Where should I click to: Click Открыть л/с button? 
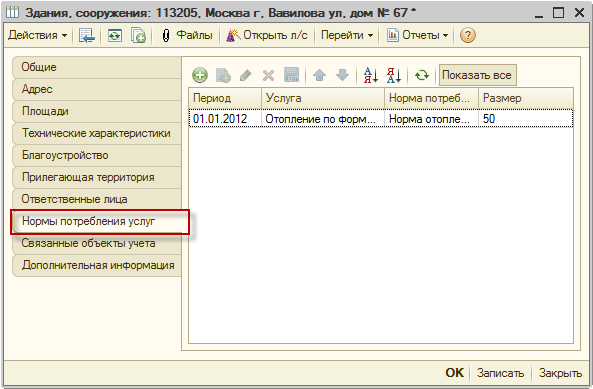(x=267, y=35)
